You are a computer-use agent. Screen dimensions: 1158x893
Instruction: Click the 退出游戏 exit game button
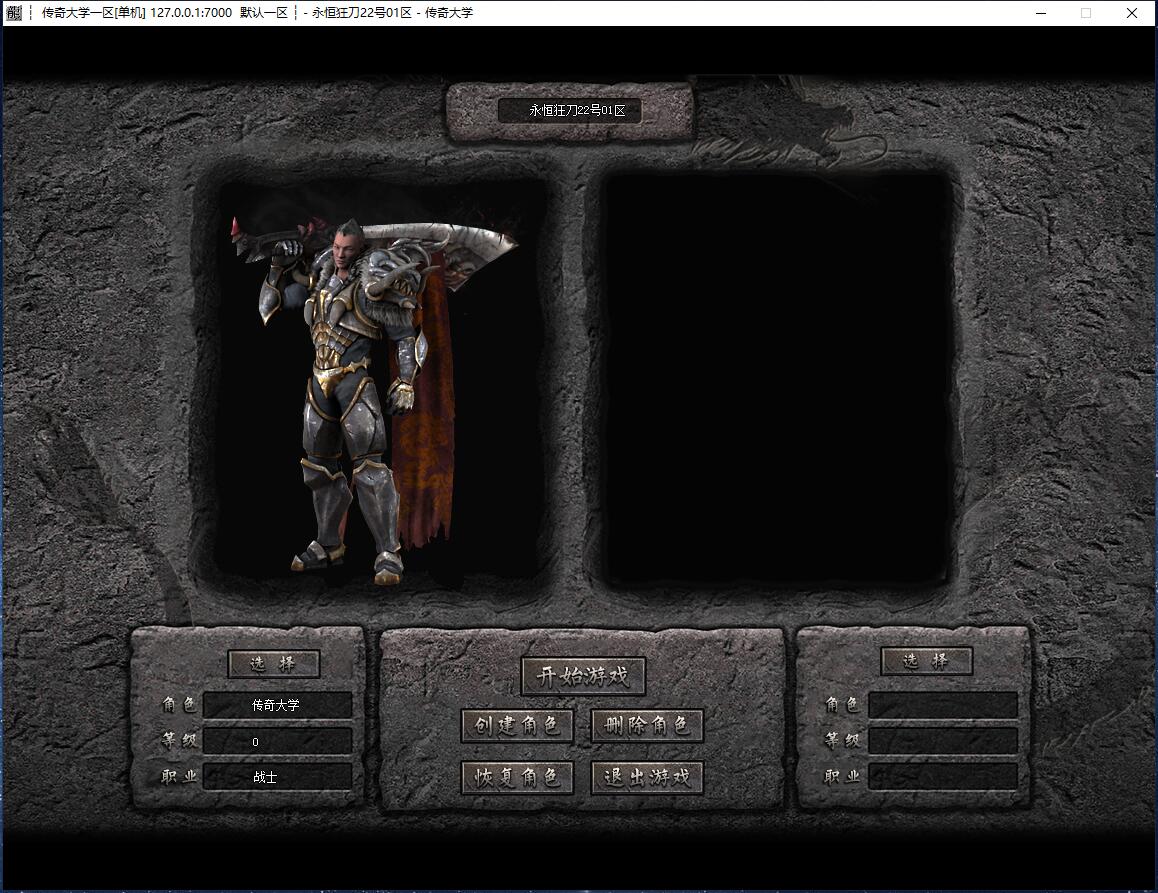point(647,777)
